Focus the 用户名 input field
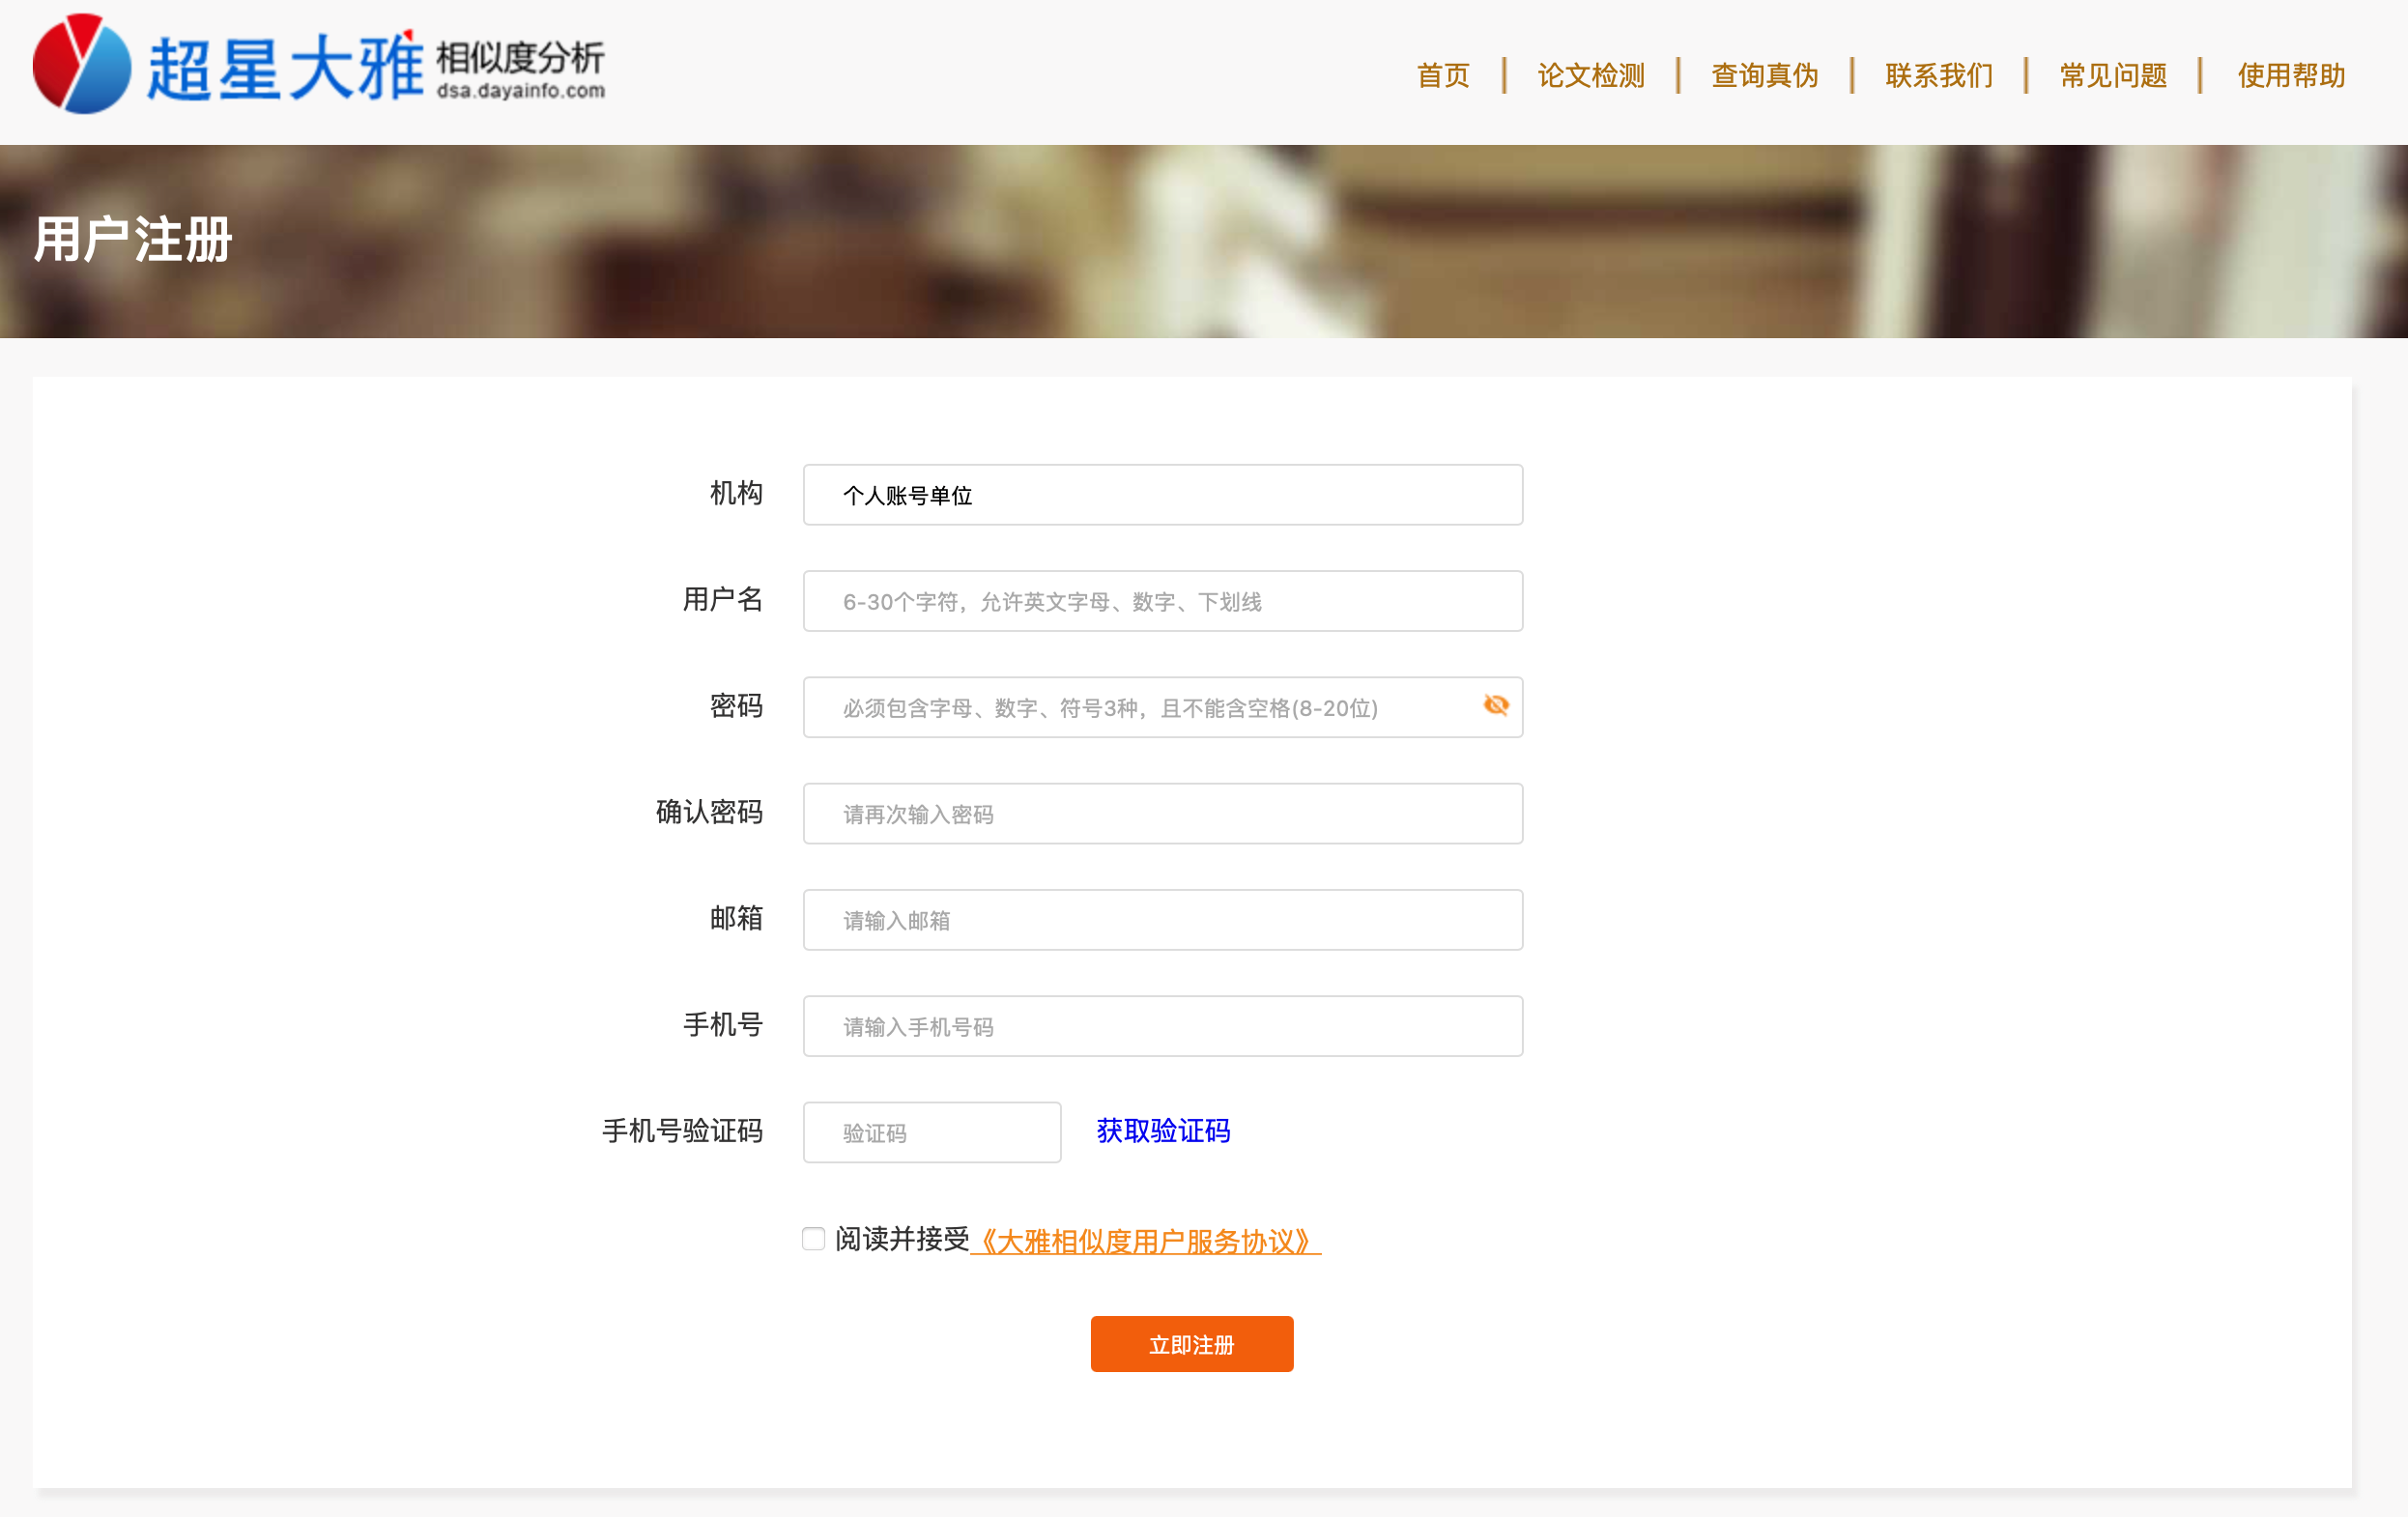Viewport: 2408px width, 1517px height. (x=1162, y=601)
